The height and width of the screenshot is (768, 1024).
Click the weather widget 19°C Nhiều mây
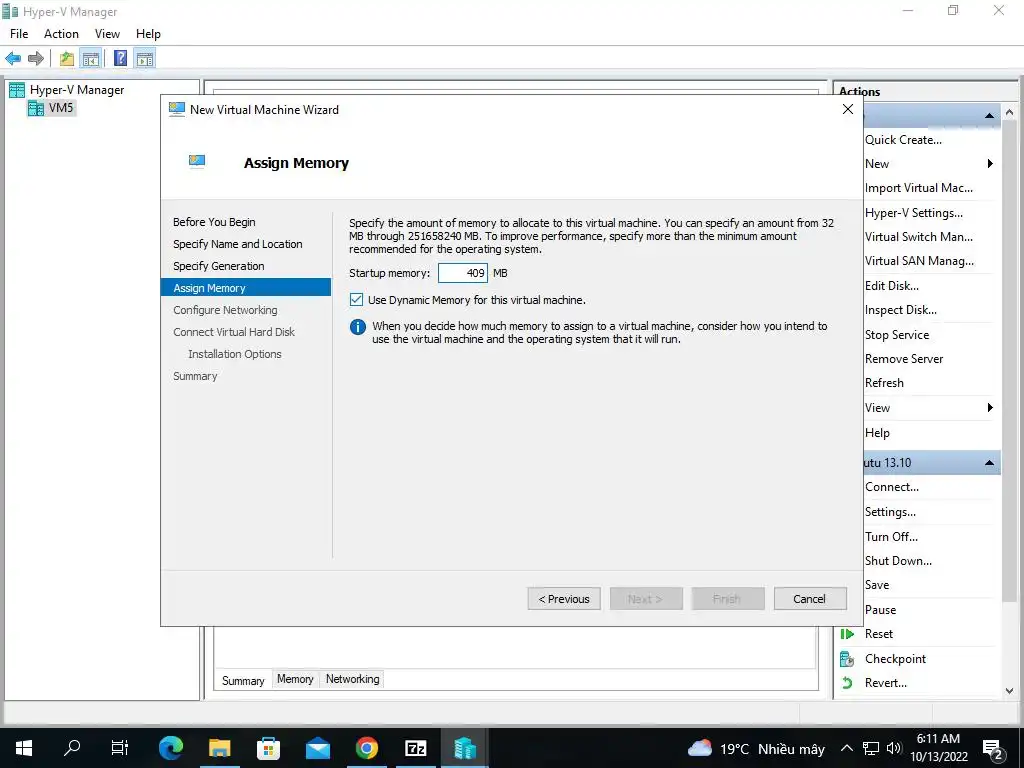756,748
